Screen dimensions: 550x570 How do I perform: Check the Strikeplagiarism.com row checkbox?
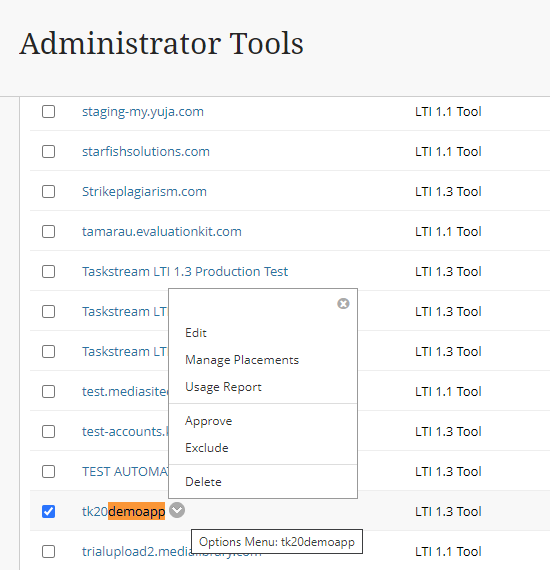coord(48,192)
